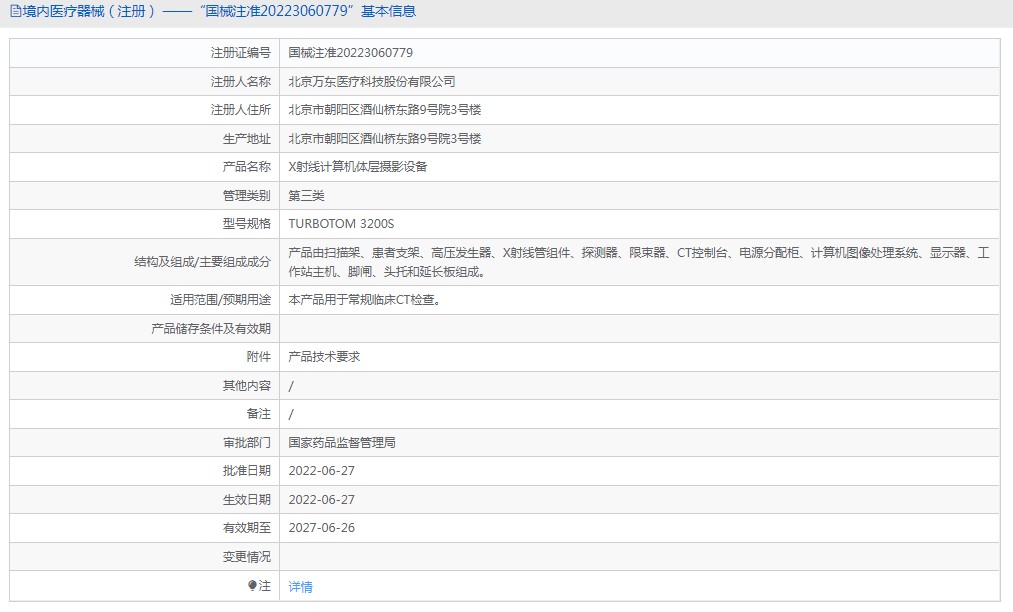Click the 生效日期 label
This screenshot has height=612, width=1013.
(x=246, y=500)
